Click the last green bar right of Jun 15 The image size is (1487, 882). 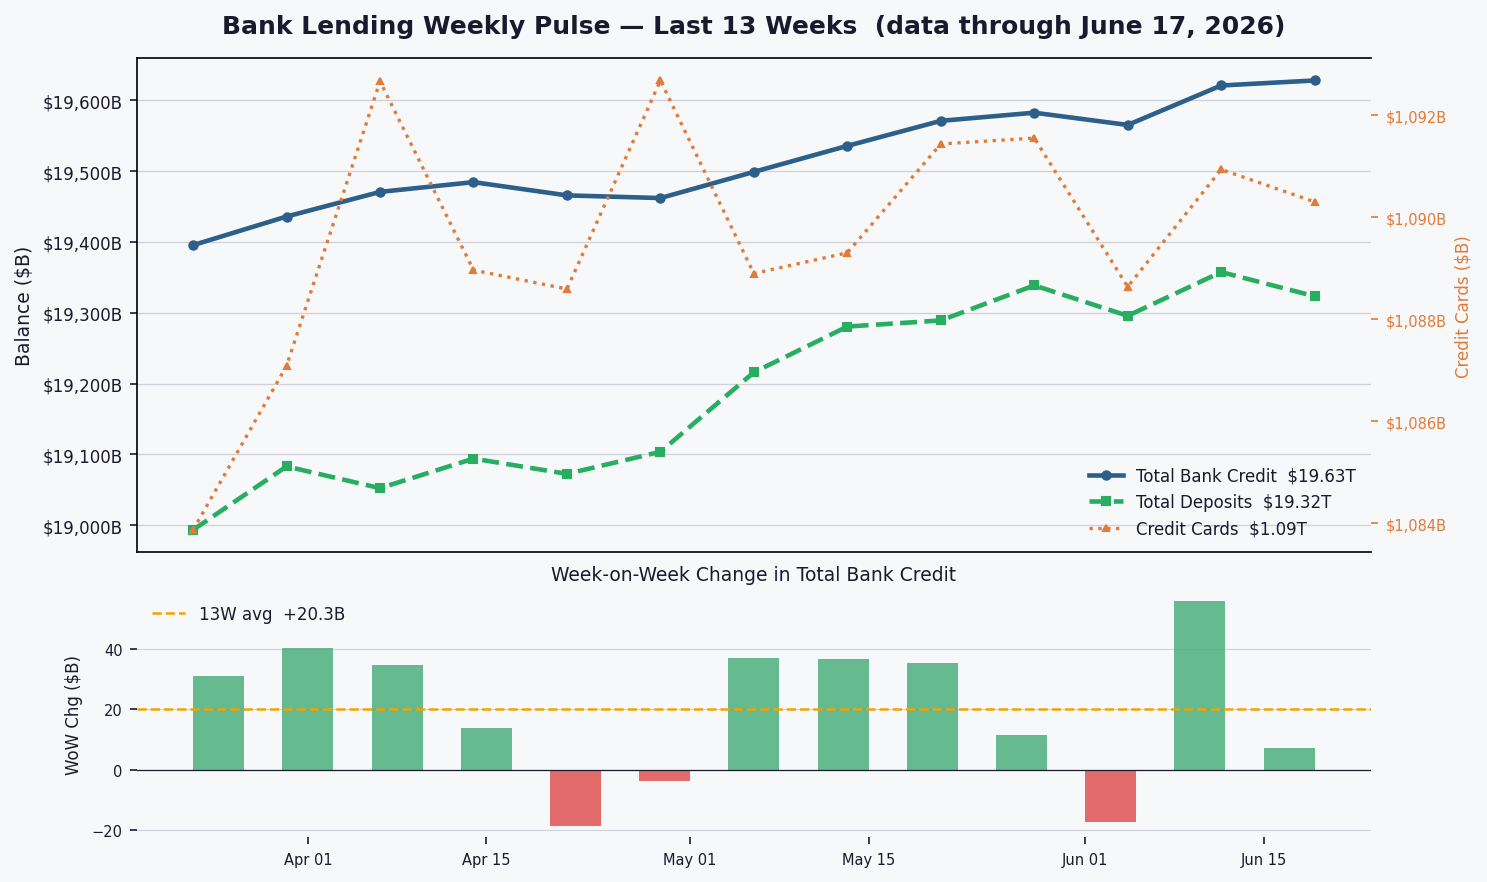click(x=1289, y=759)
